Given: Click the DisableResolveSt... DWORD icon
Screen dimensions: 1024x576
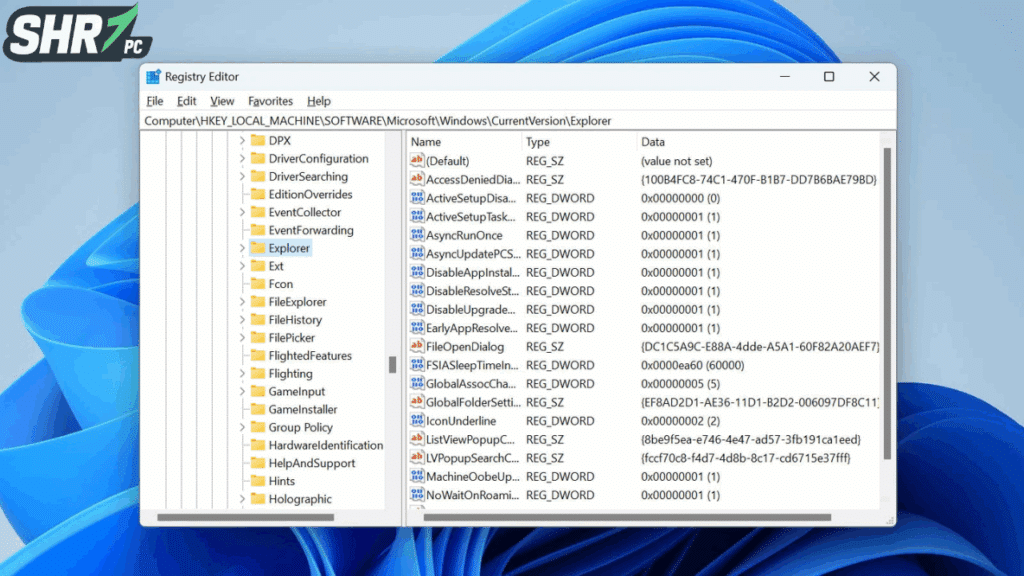Looking at the screenshot, I should coord(417,291).
